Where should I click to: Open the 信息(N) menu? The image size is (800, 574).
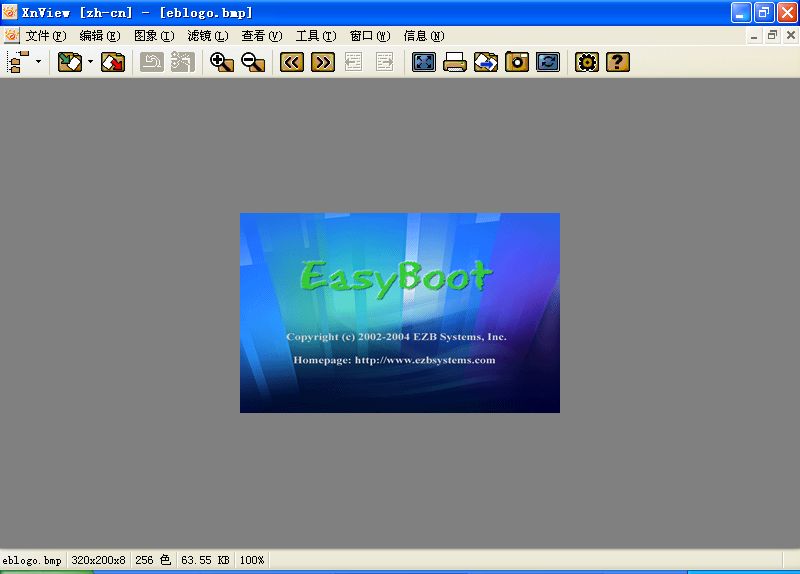[424, 36]
